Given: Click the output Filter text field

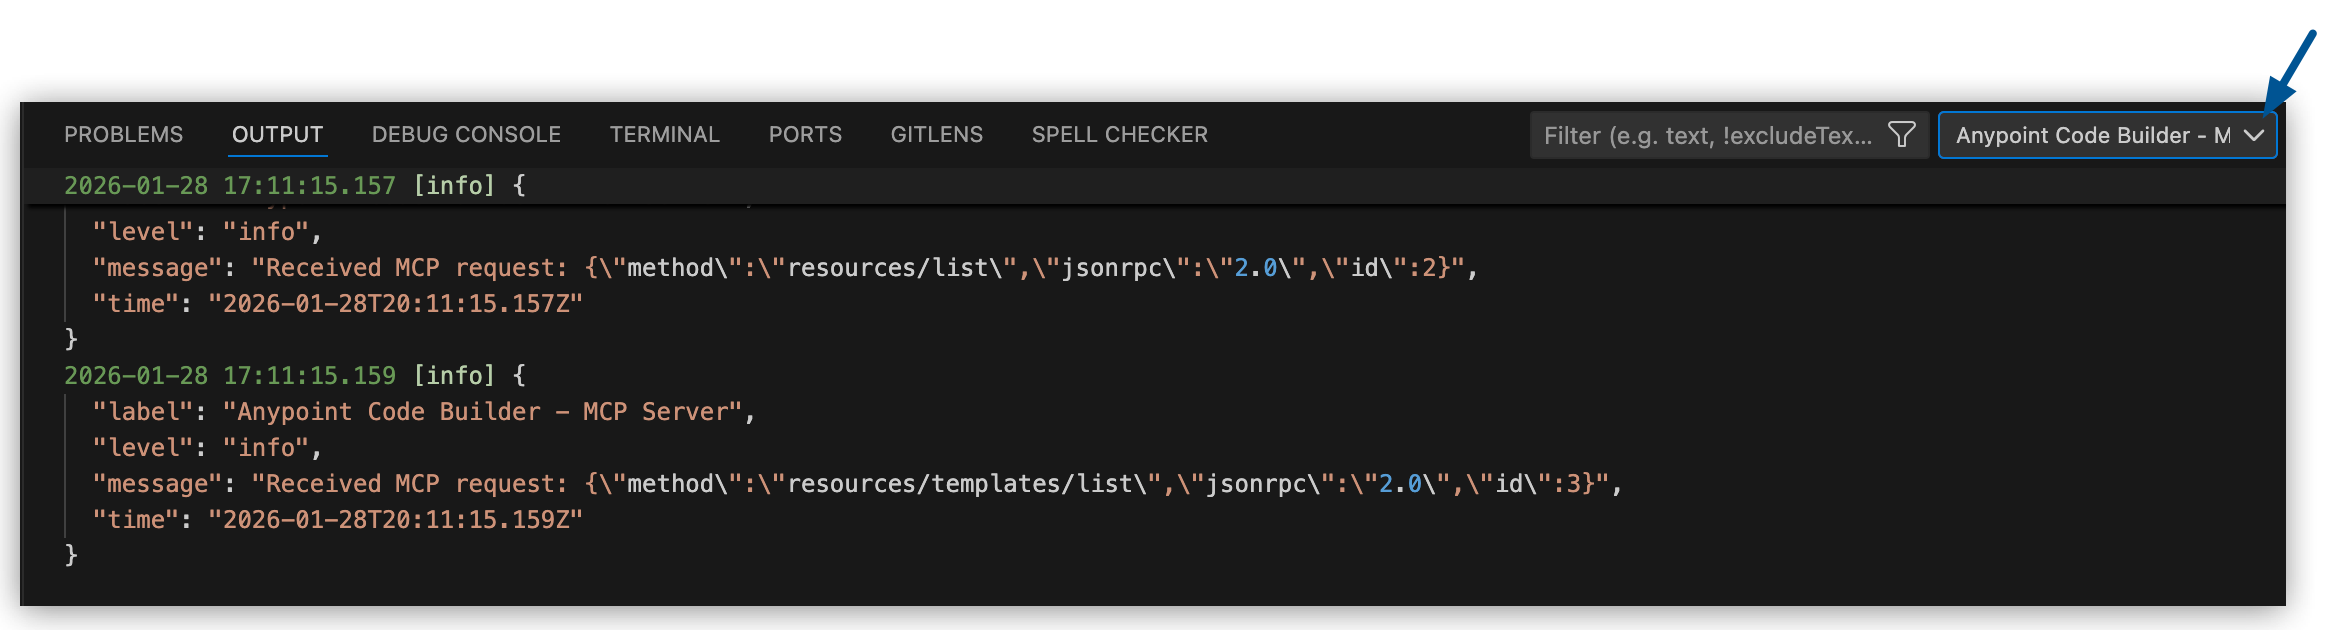Looking at the screenshot, I should point(1706,136).
